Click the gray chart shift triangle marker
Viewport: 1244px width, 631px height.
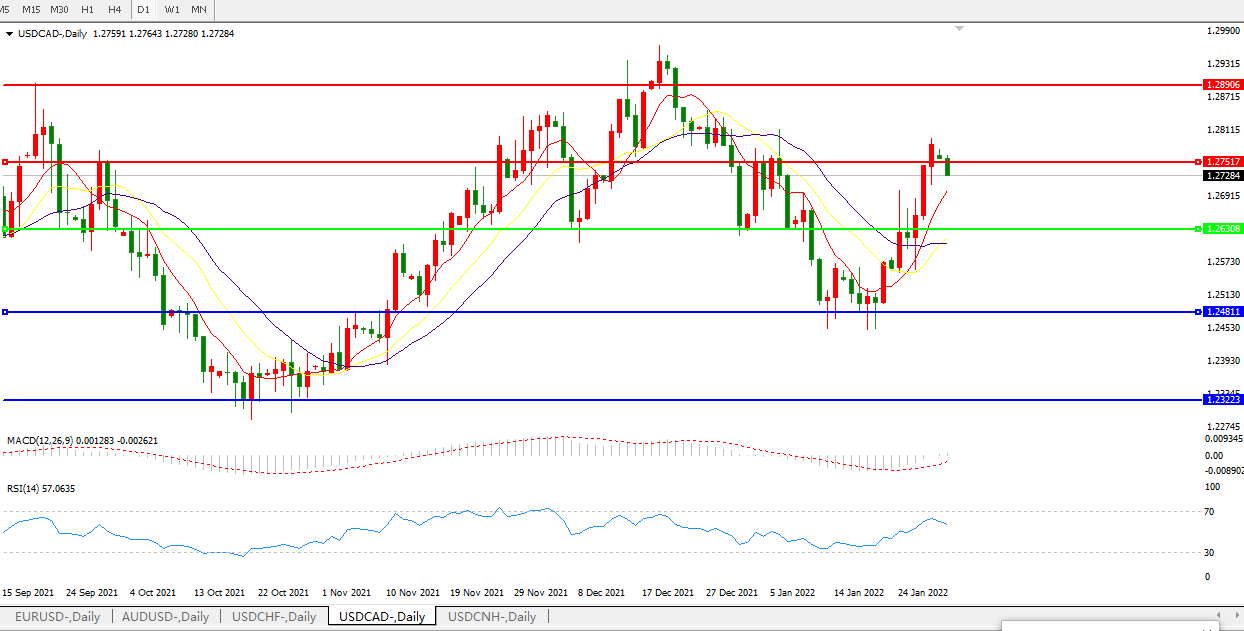pos(959,29)
